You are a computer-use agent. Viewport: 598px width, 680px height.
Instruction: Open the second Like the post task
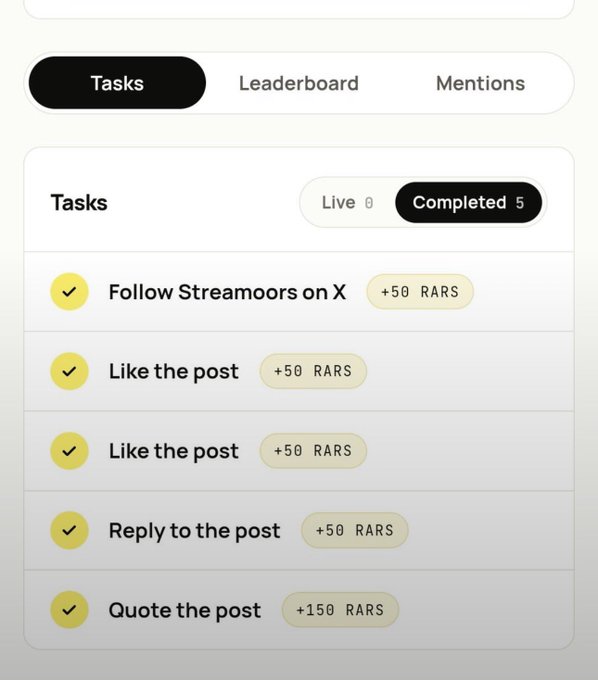tap(299, 451)
